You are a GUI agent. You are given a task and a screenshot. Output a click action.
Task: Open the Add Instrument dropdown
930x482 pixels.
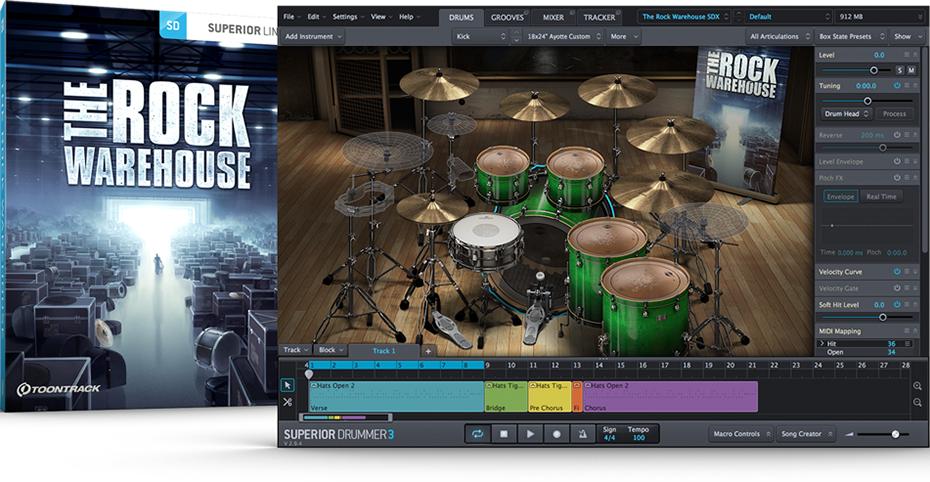[x=313, y=36]
